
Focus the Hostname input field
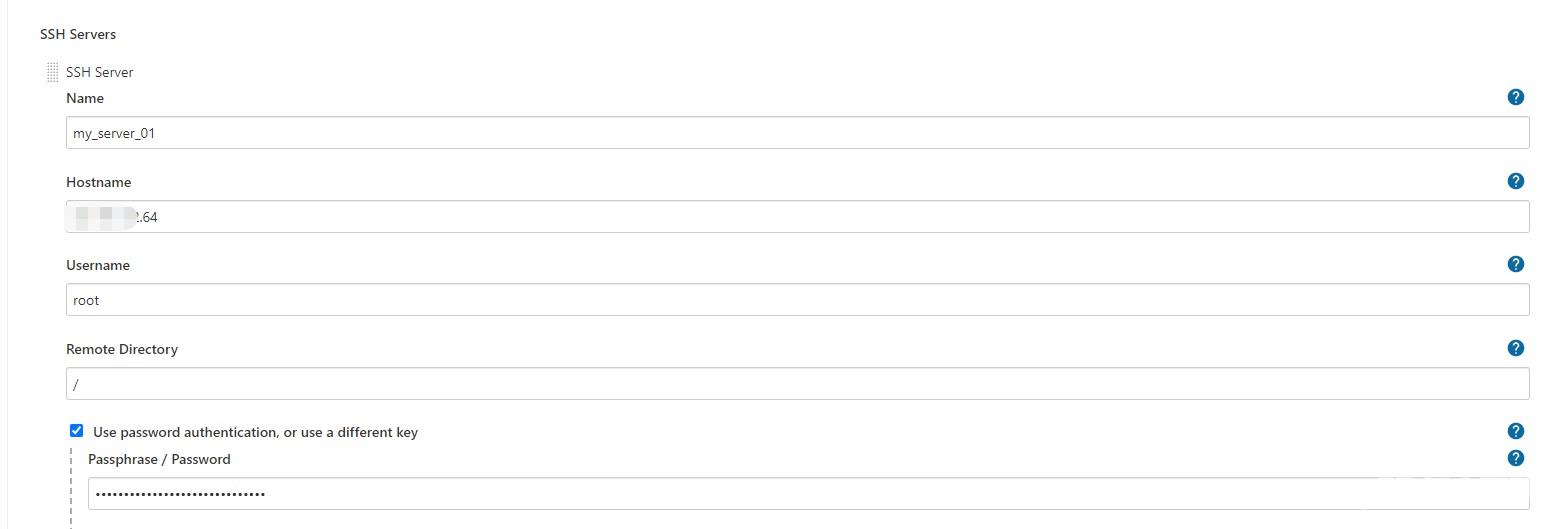click(796, 217)
